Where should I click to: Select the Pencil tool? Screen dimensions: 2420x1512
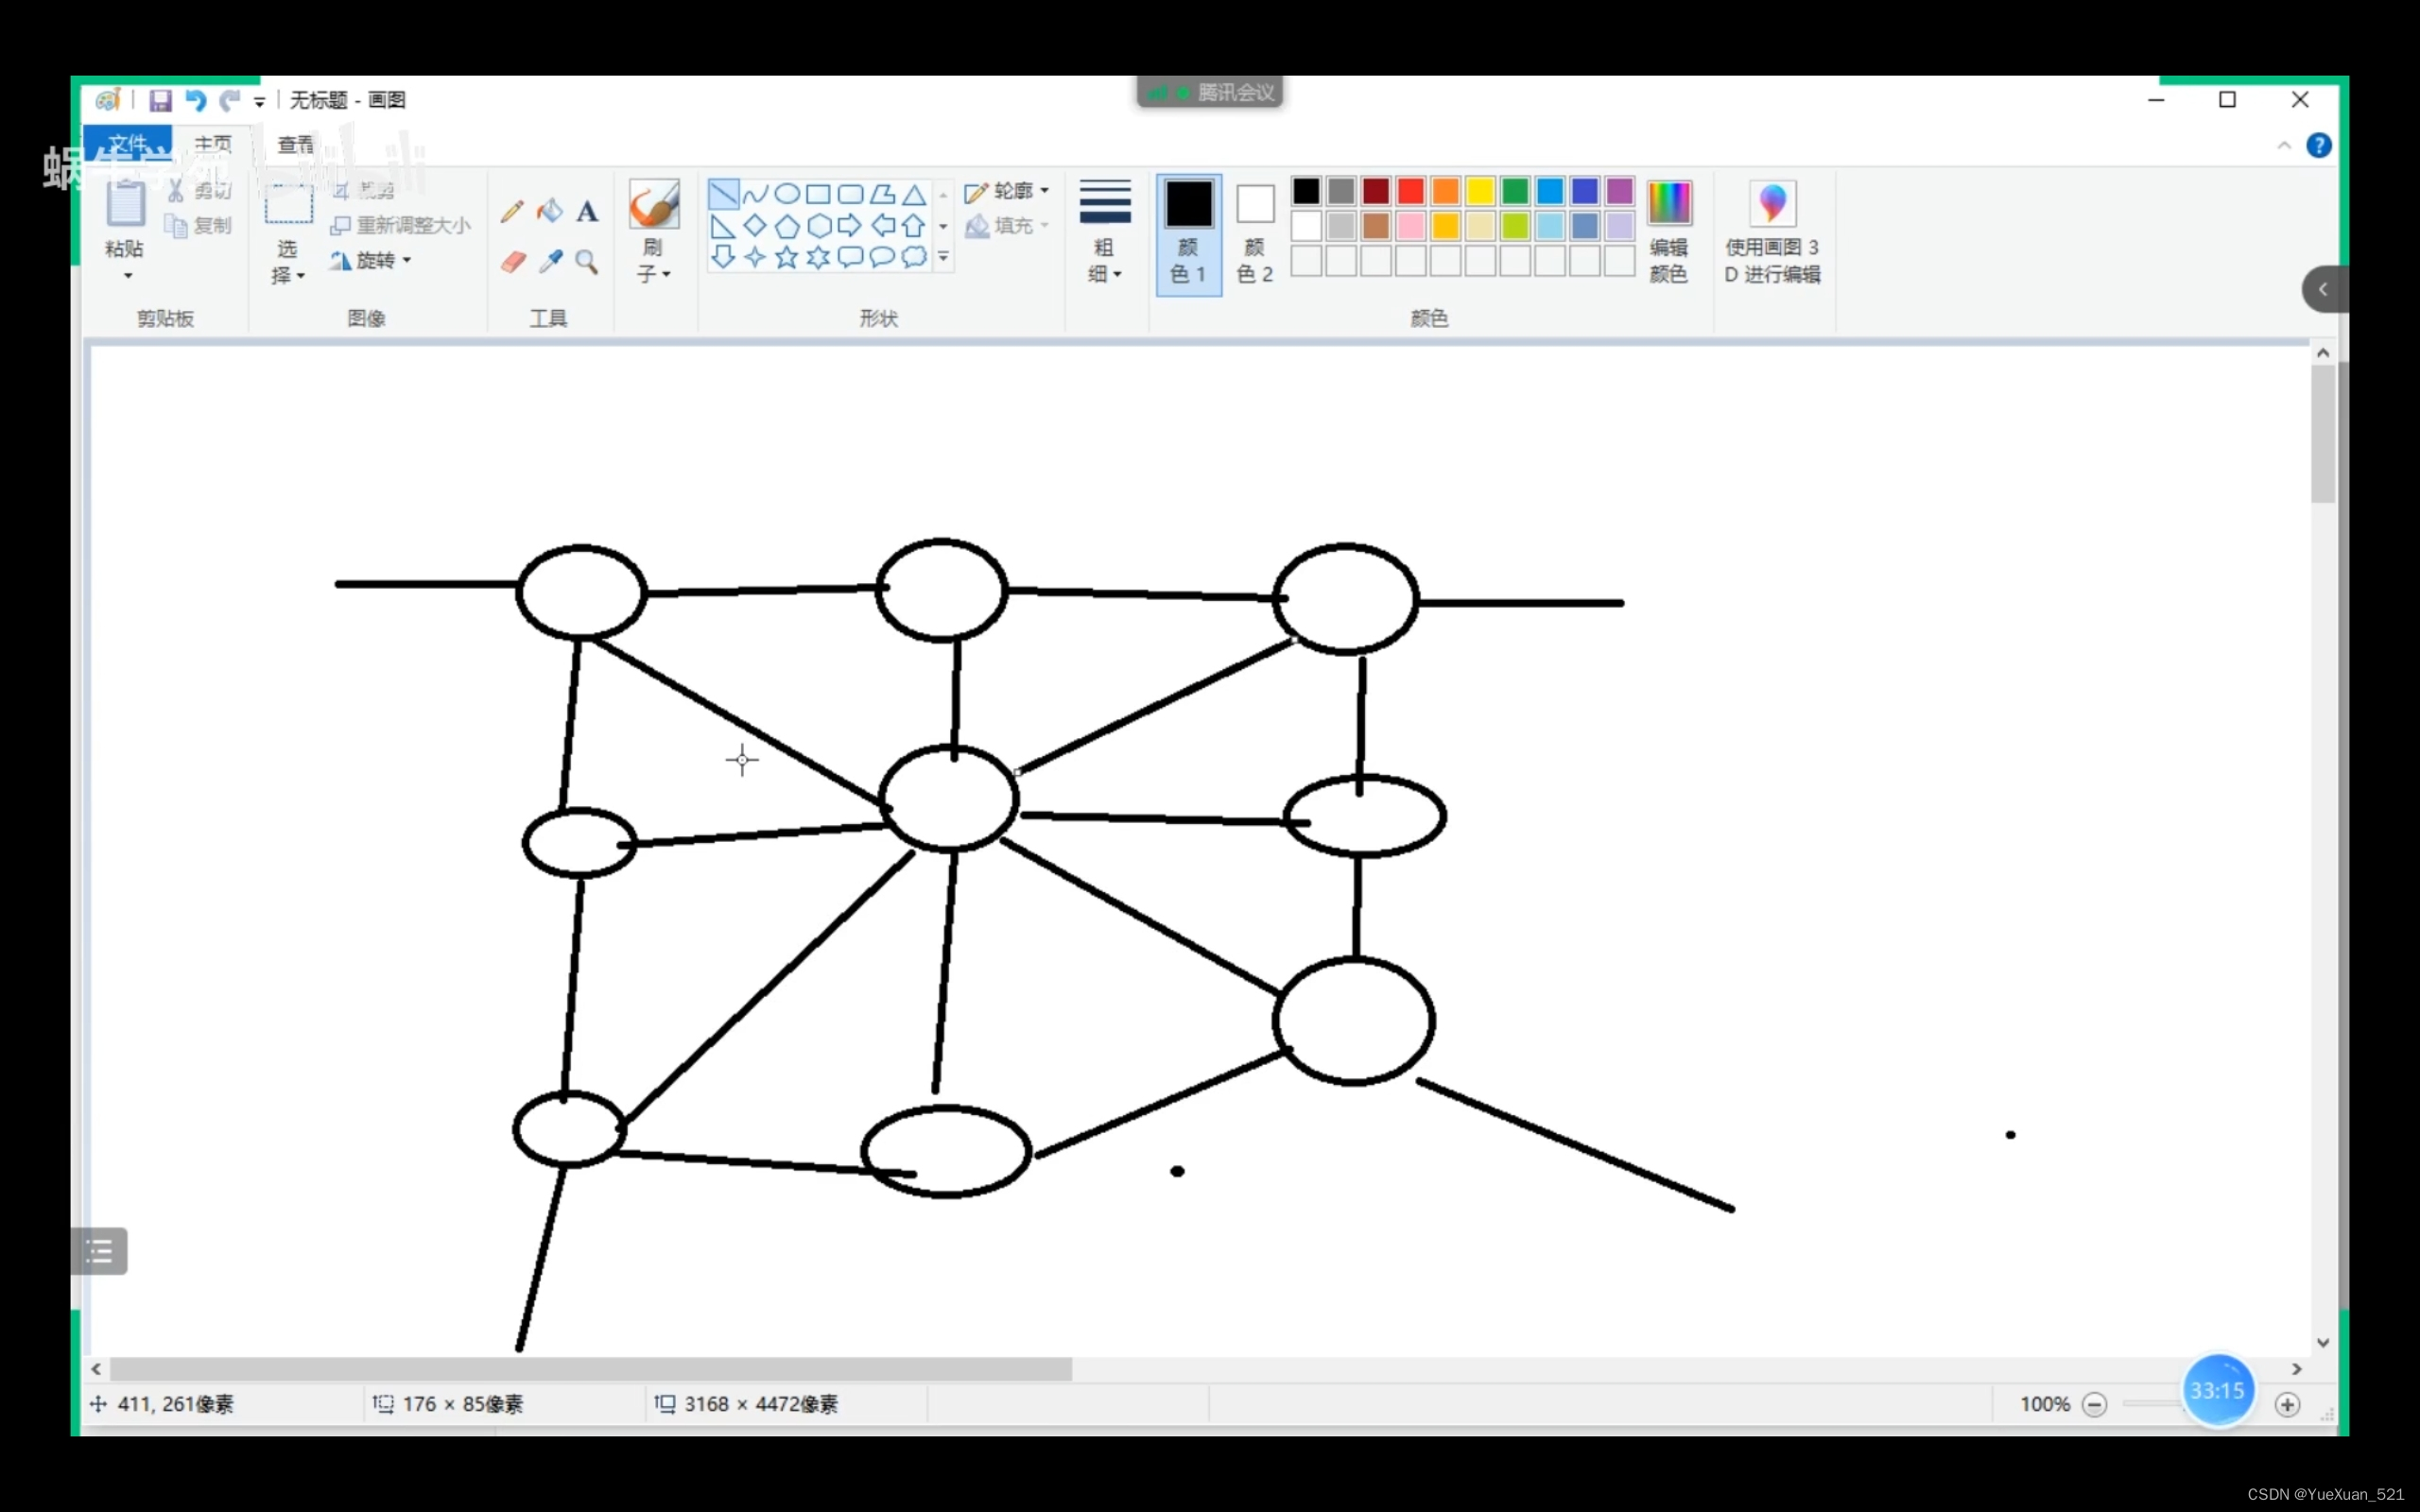coord(512,211)
